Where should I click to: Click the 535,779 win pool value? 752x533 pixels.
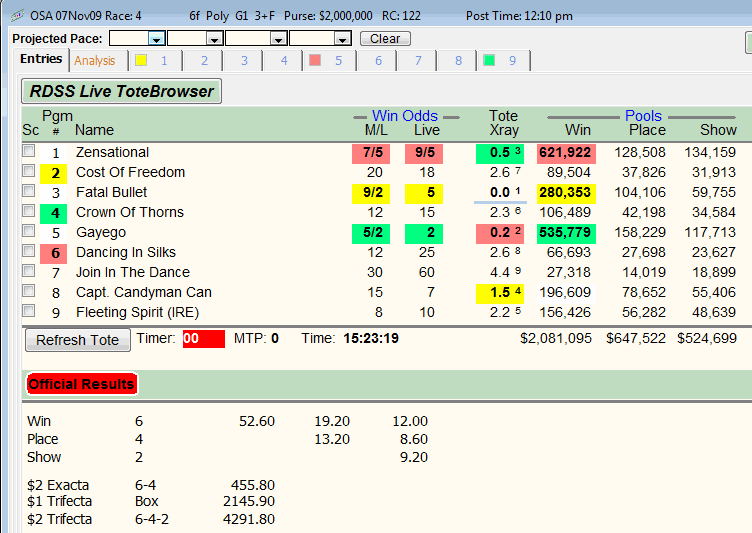566,233
